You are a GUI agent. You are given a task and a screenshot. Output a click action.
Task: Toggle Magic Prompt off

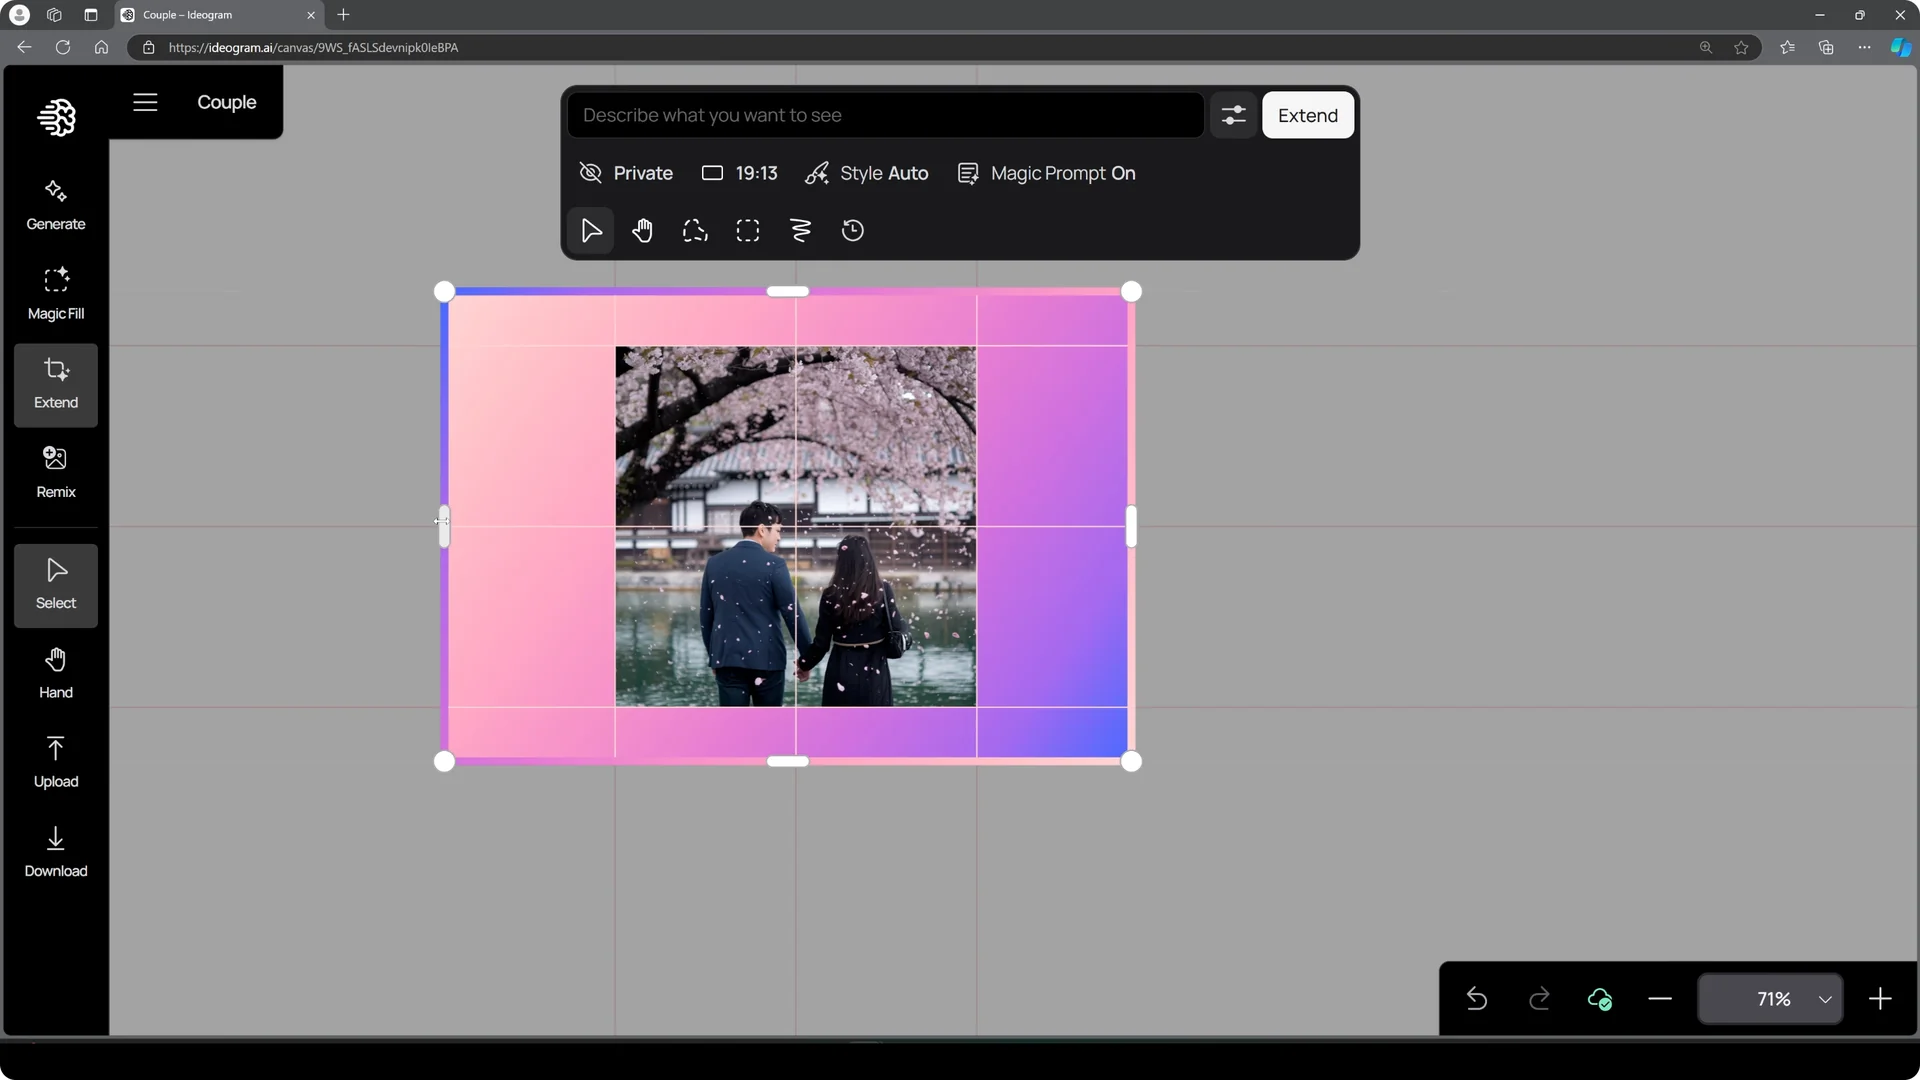[x=1047, y=173]
